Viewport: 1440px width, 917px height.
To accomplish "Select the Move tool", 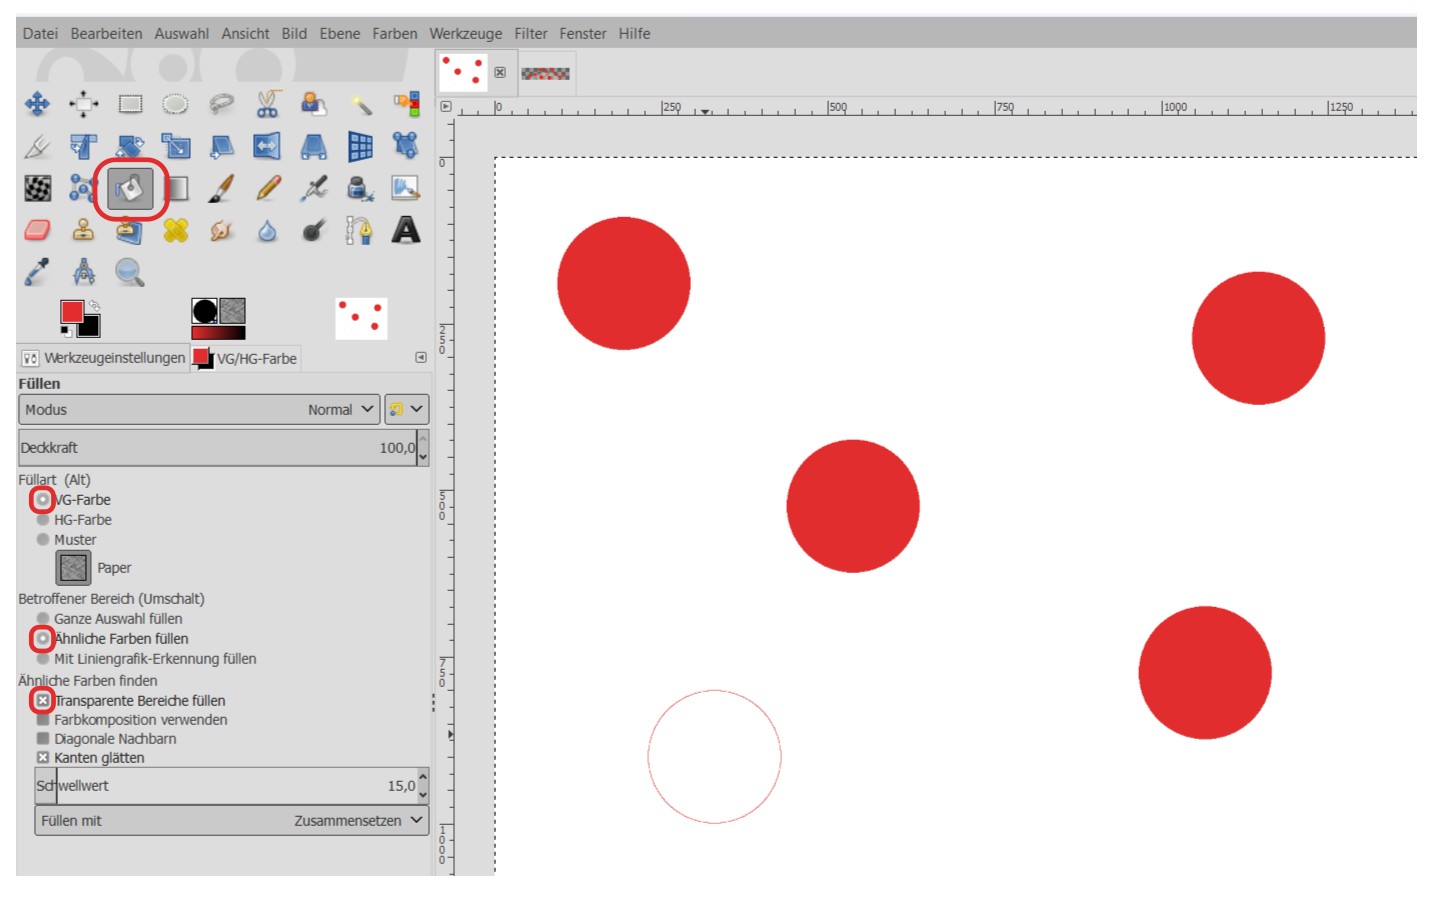I will 37,104.
